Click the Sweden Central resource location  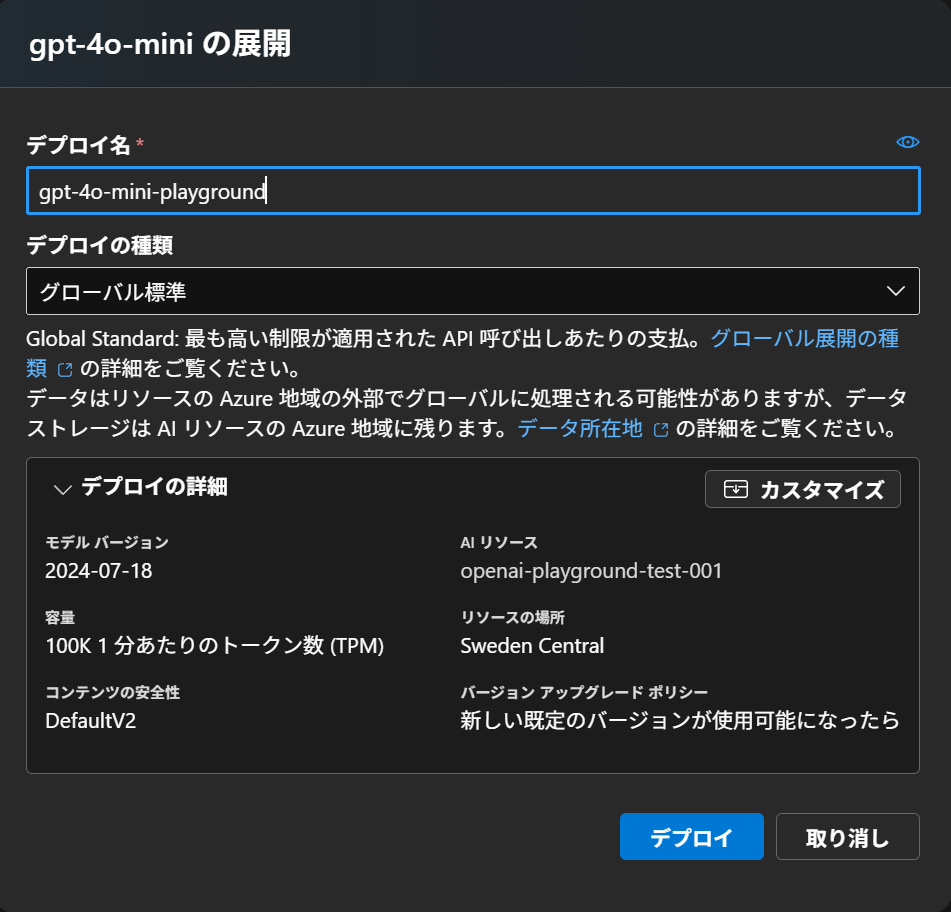pos(532,645)
